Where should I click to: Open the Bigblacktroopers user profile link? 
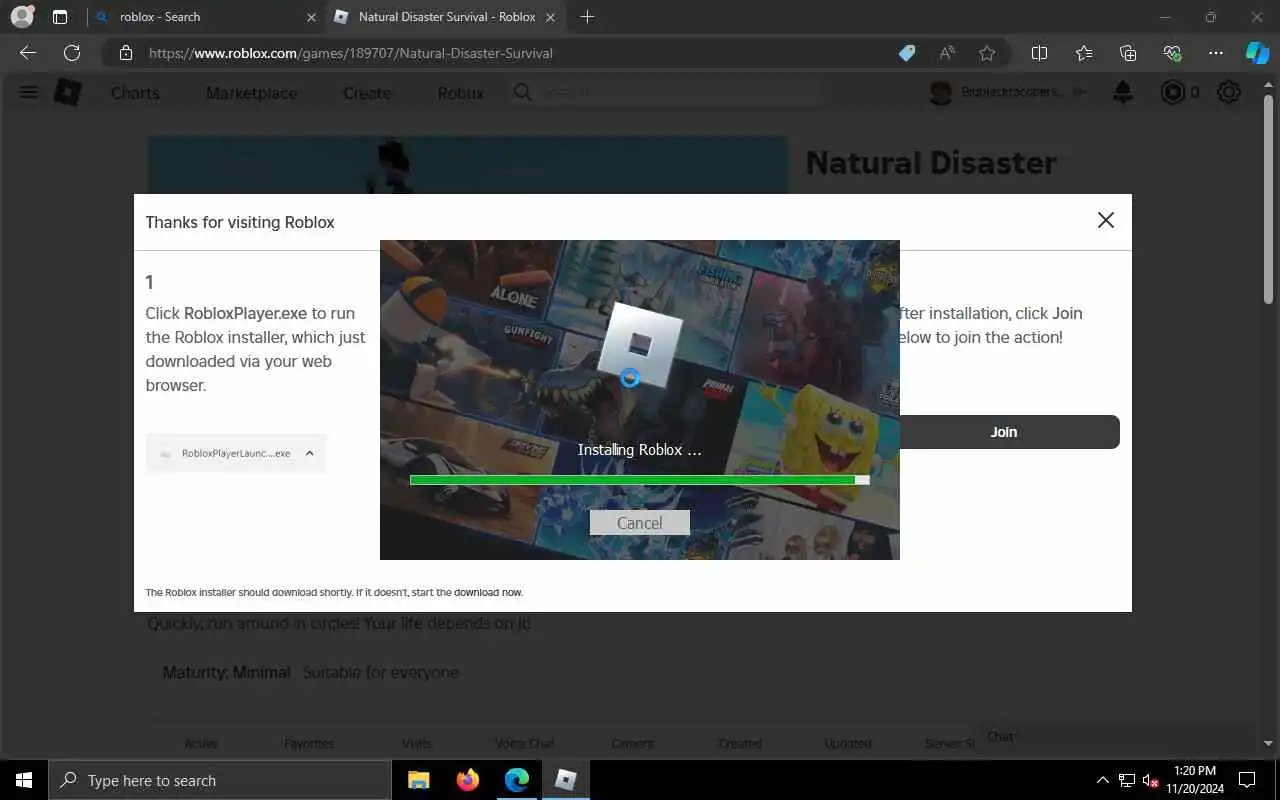[x=1008, y=92]
